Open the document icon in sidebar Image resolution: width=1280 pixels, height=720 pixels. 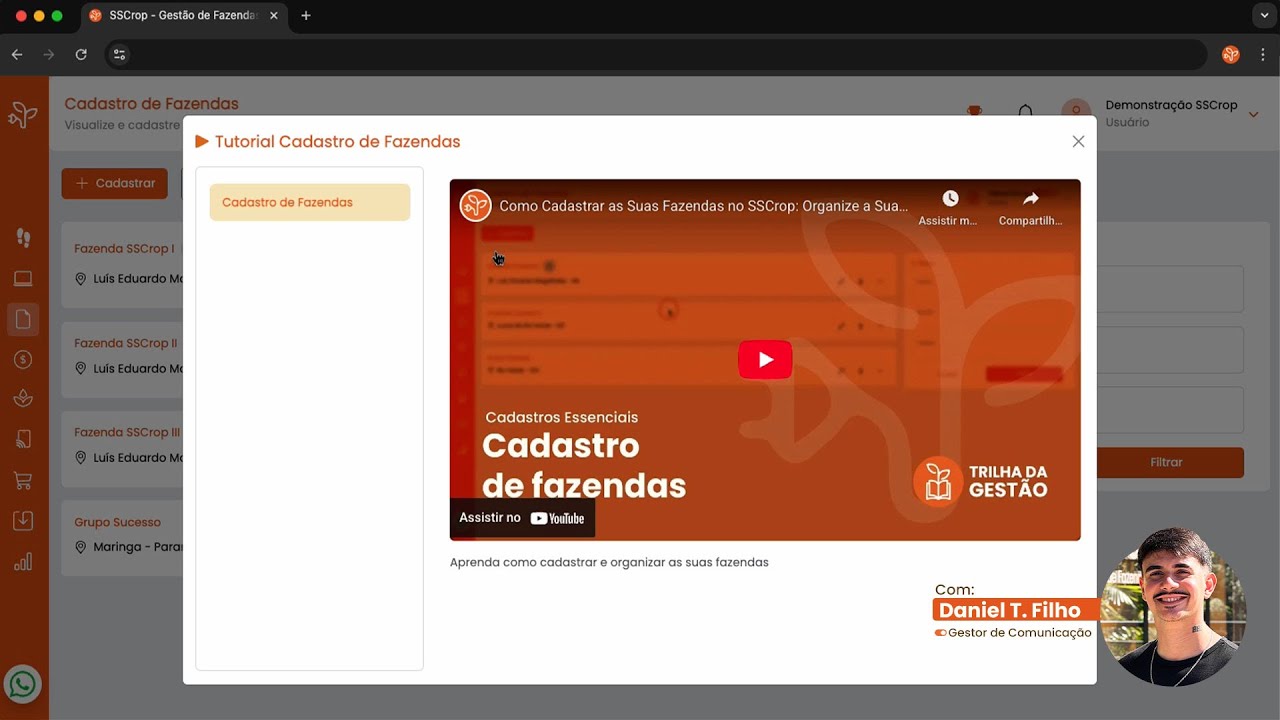tap(23, 319)
